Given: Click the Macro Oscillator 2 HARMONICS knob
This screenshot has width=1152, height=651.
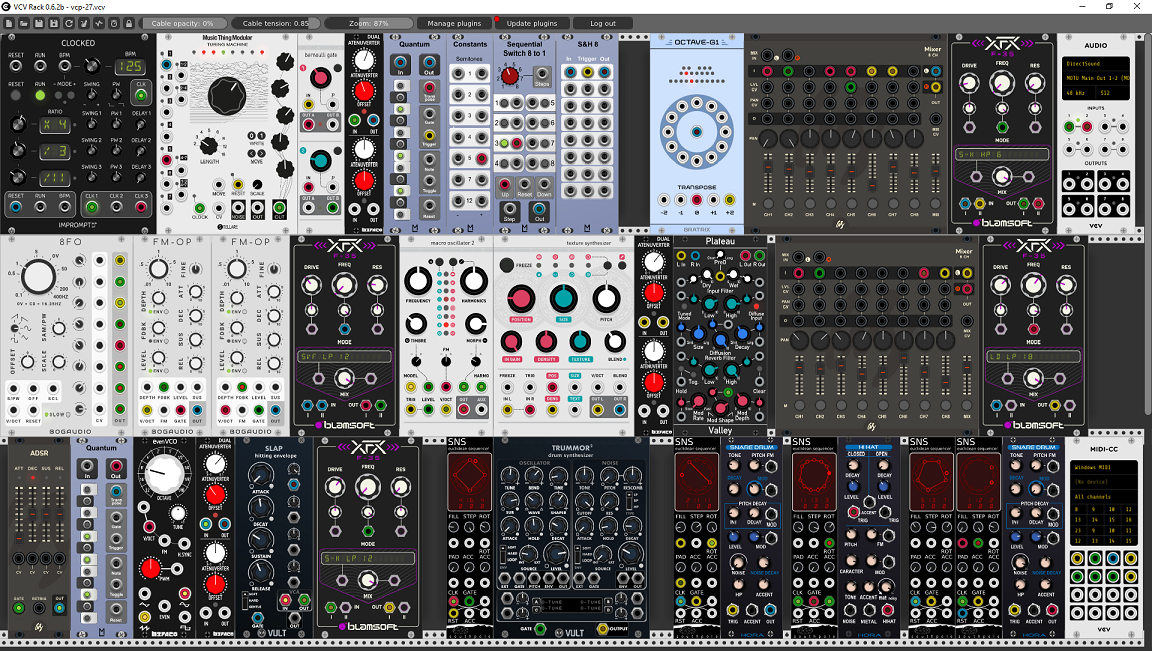Looking at the screenshot, I should [473, 281].
